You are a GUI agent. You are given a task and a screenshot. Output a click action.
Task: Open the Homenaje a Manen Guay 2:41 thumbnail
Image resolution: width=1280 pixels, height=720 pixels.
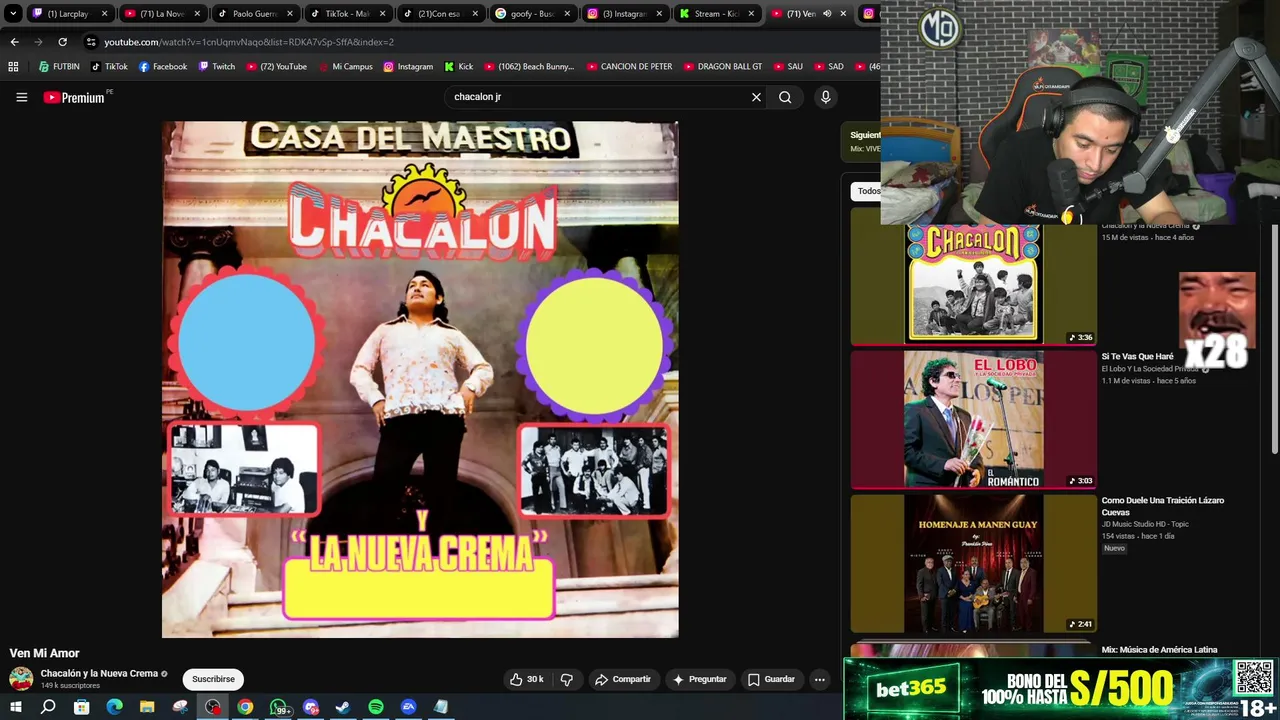click(x=973, y=563)
